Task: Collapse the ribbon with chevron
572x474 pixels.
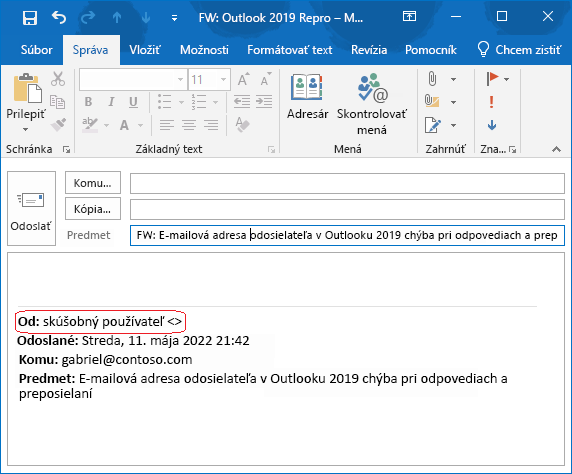Action: (x=556, y=149)
